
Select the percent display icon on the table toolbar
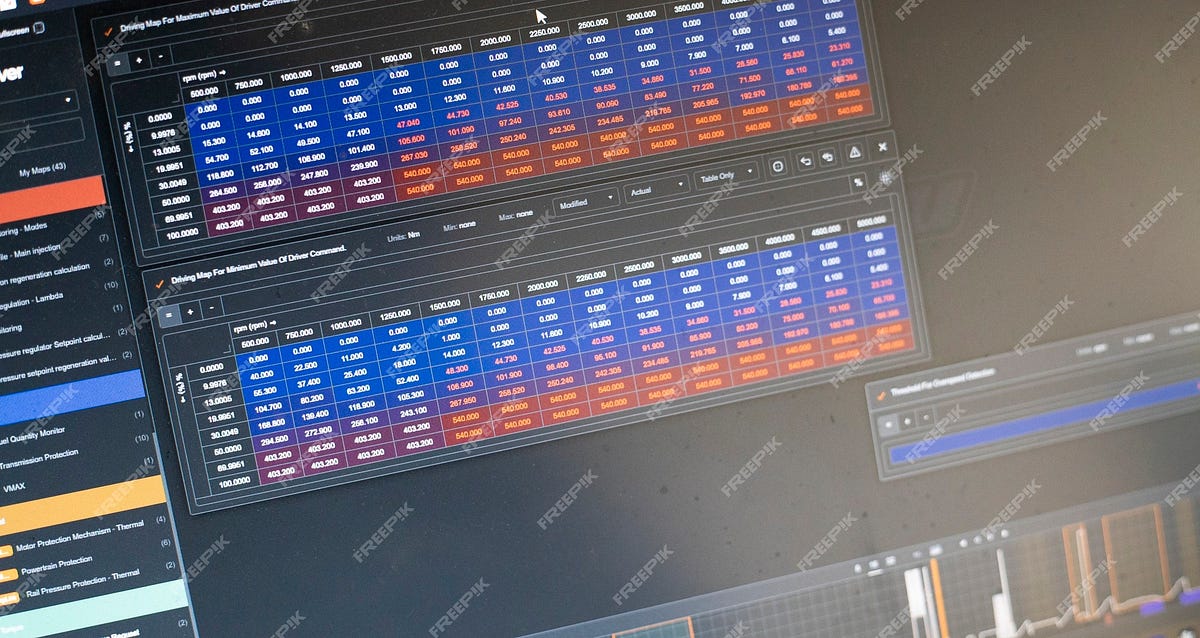[x=859, y=182]
